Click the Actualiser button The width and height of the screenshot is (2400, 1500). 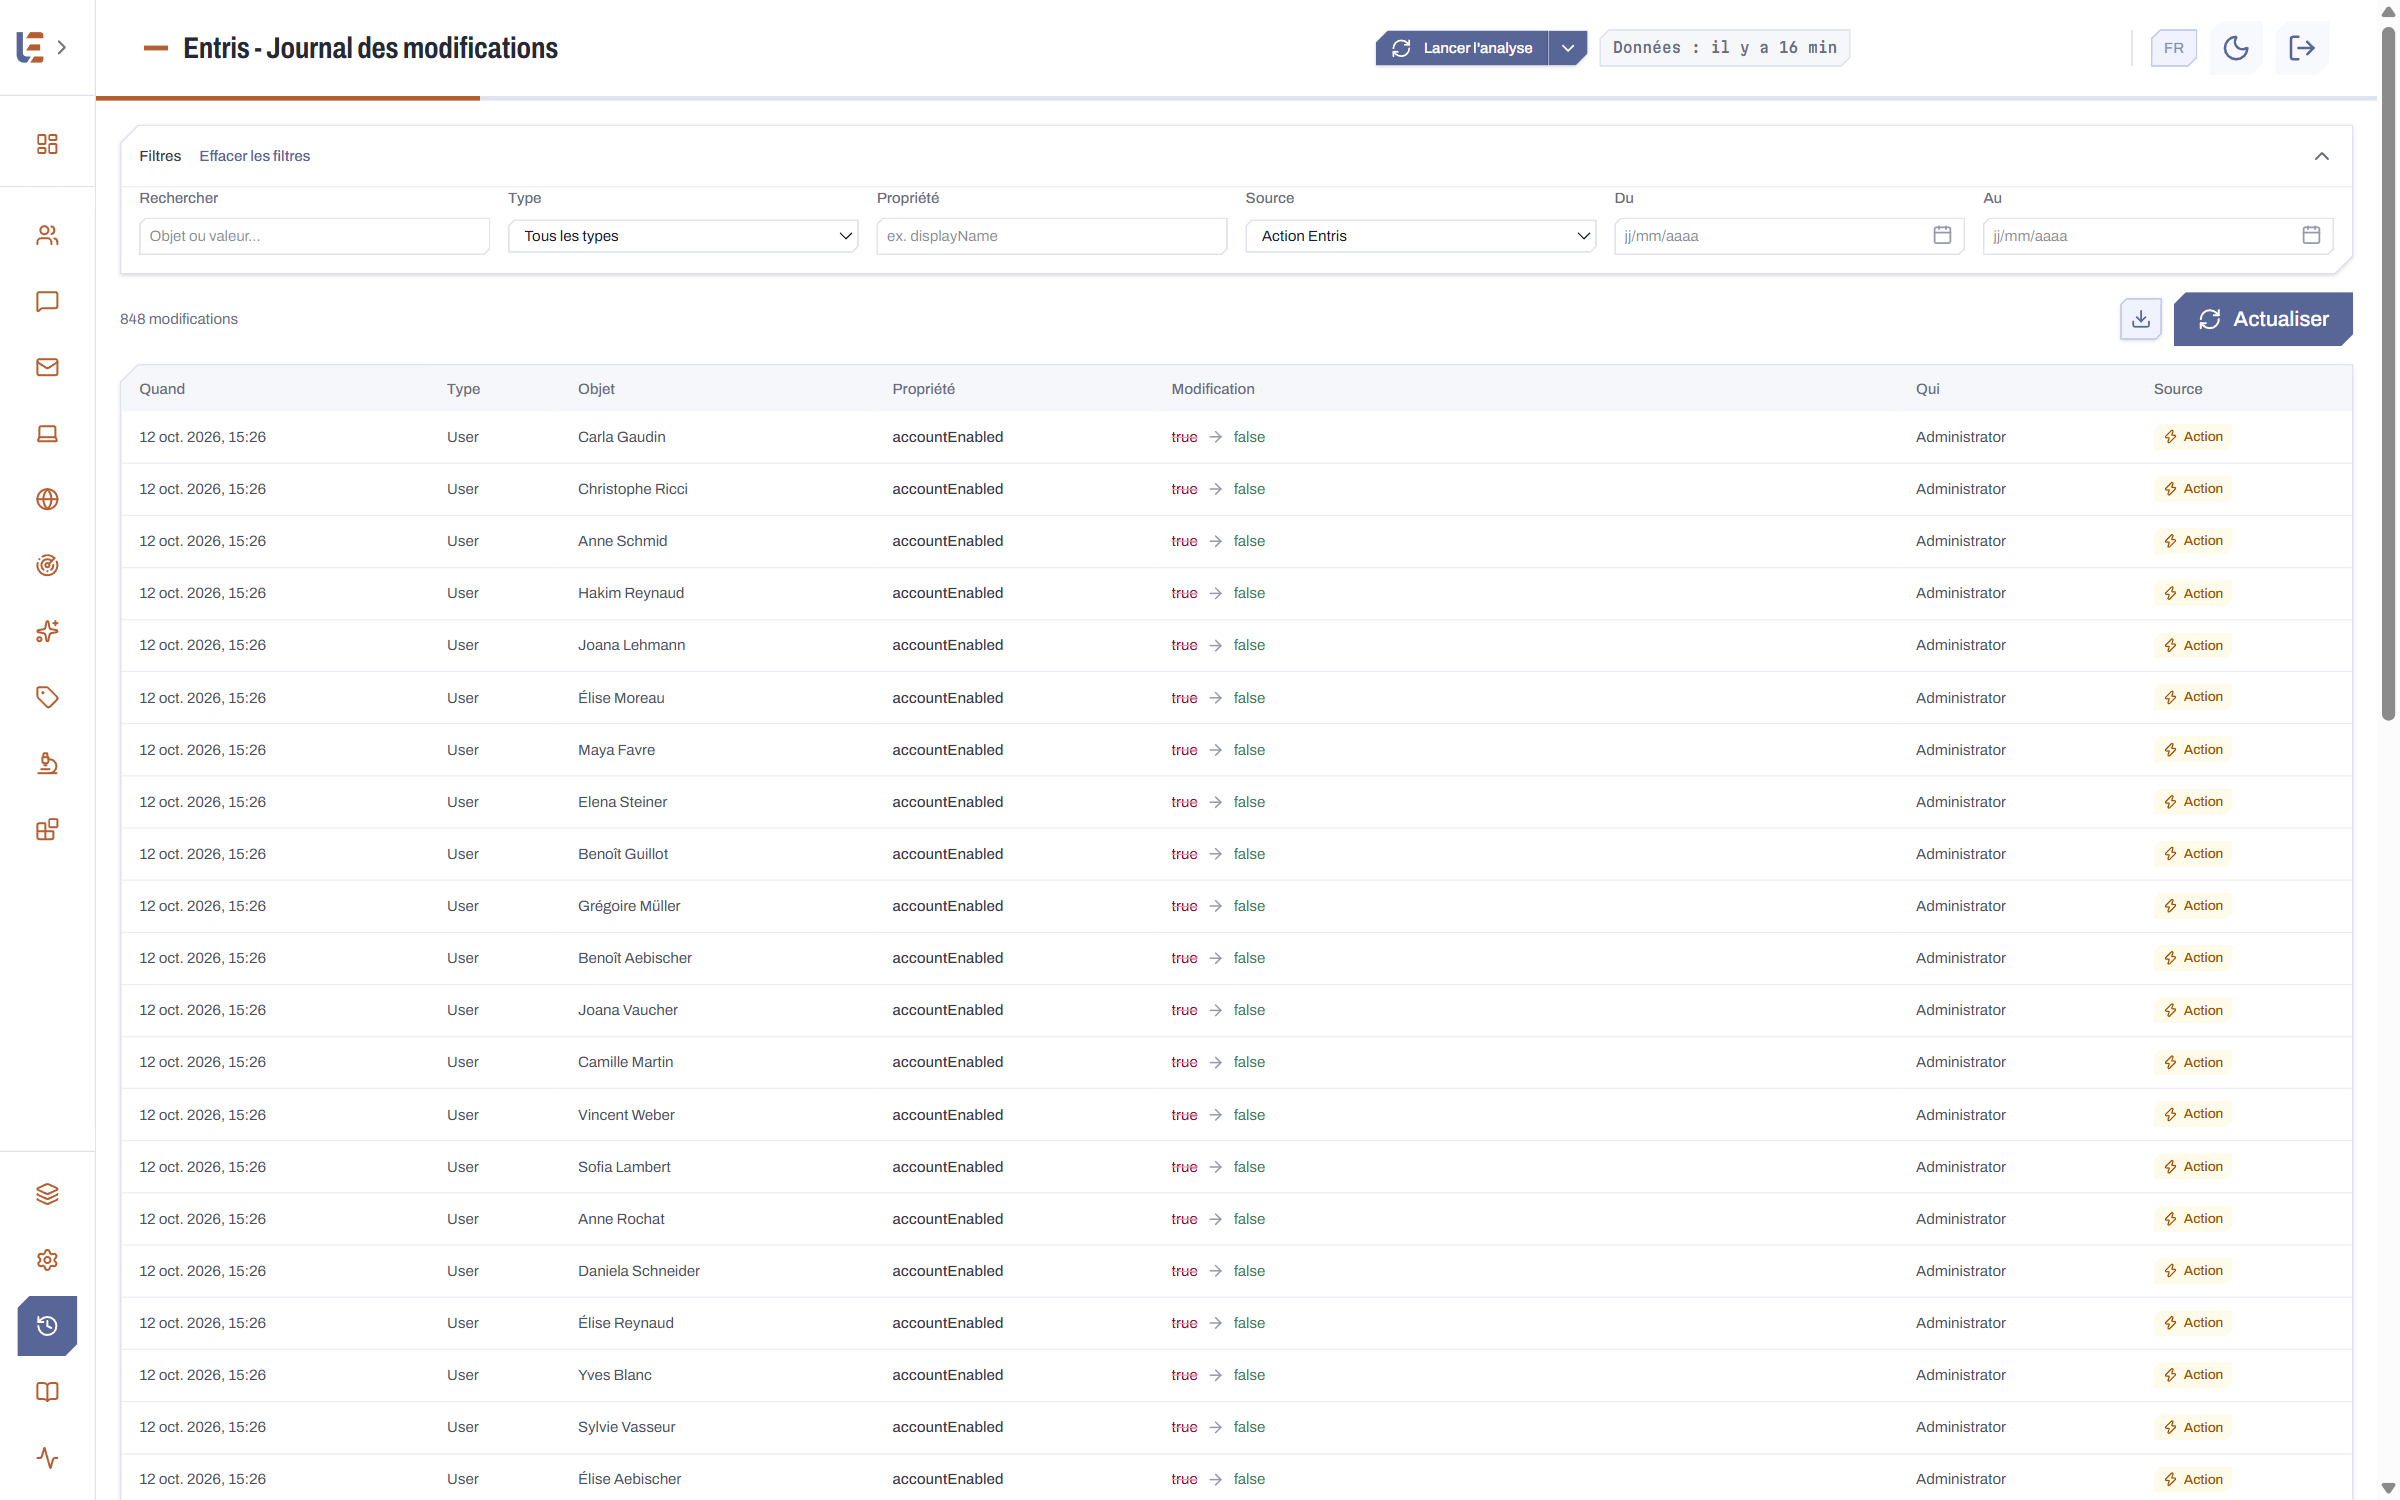[x=2263, y=319]
